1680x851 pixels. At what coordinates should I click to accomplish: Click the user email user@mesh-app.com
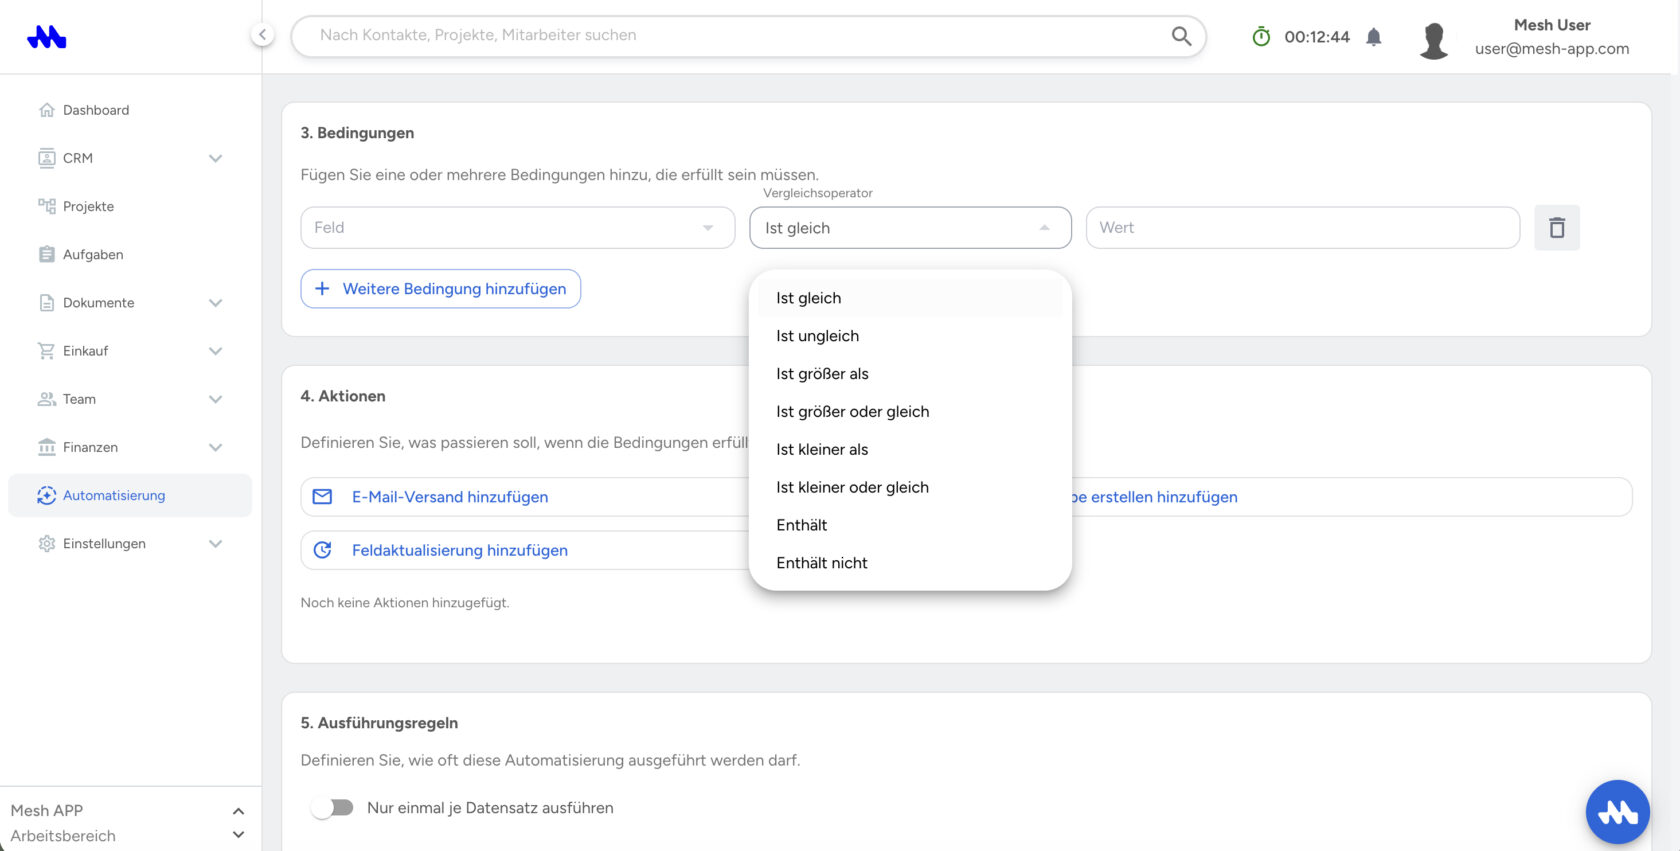1552,49
